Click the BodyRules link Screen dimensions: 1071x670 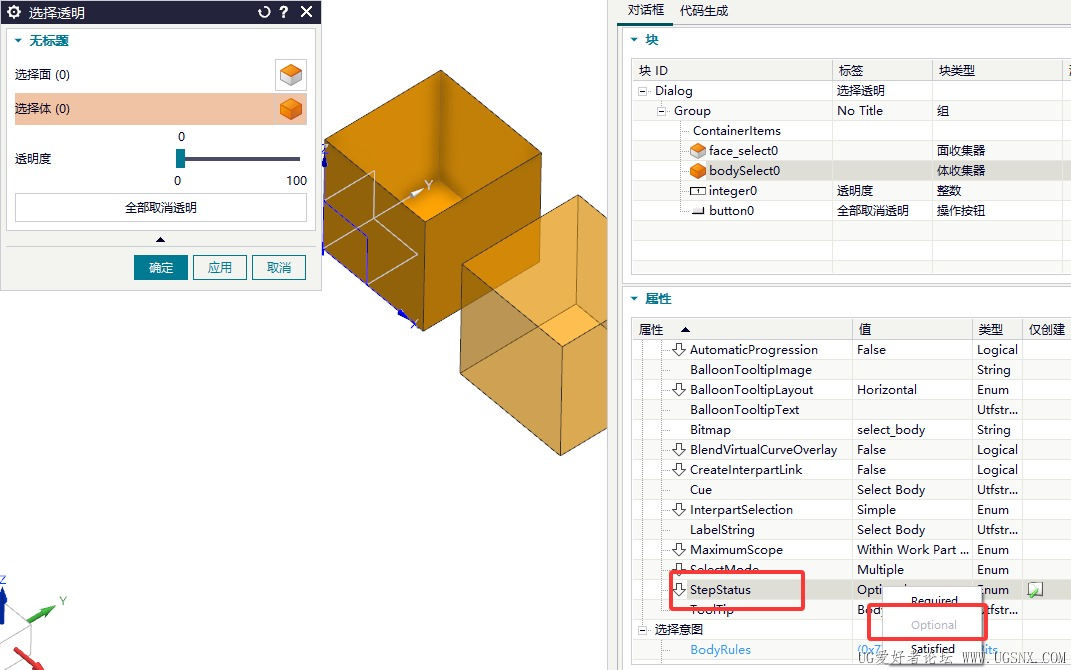[720, 650]
